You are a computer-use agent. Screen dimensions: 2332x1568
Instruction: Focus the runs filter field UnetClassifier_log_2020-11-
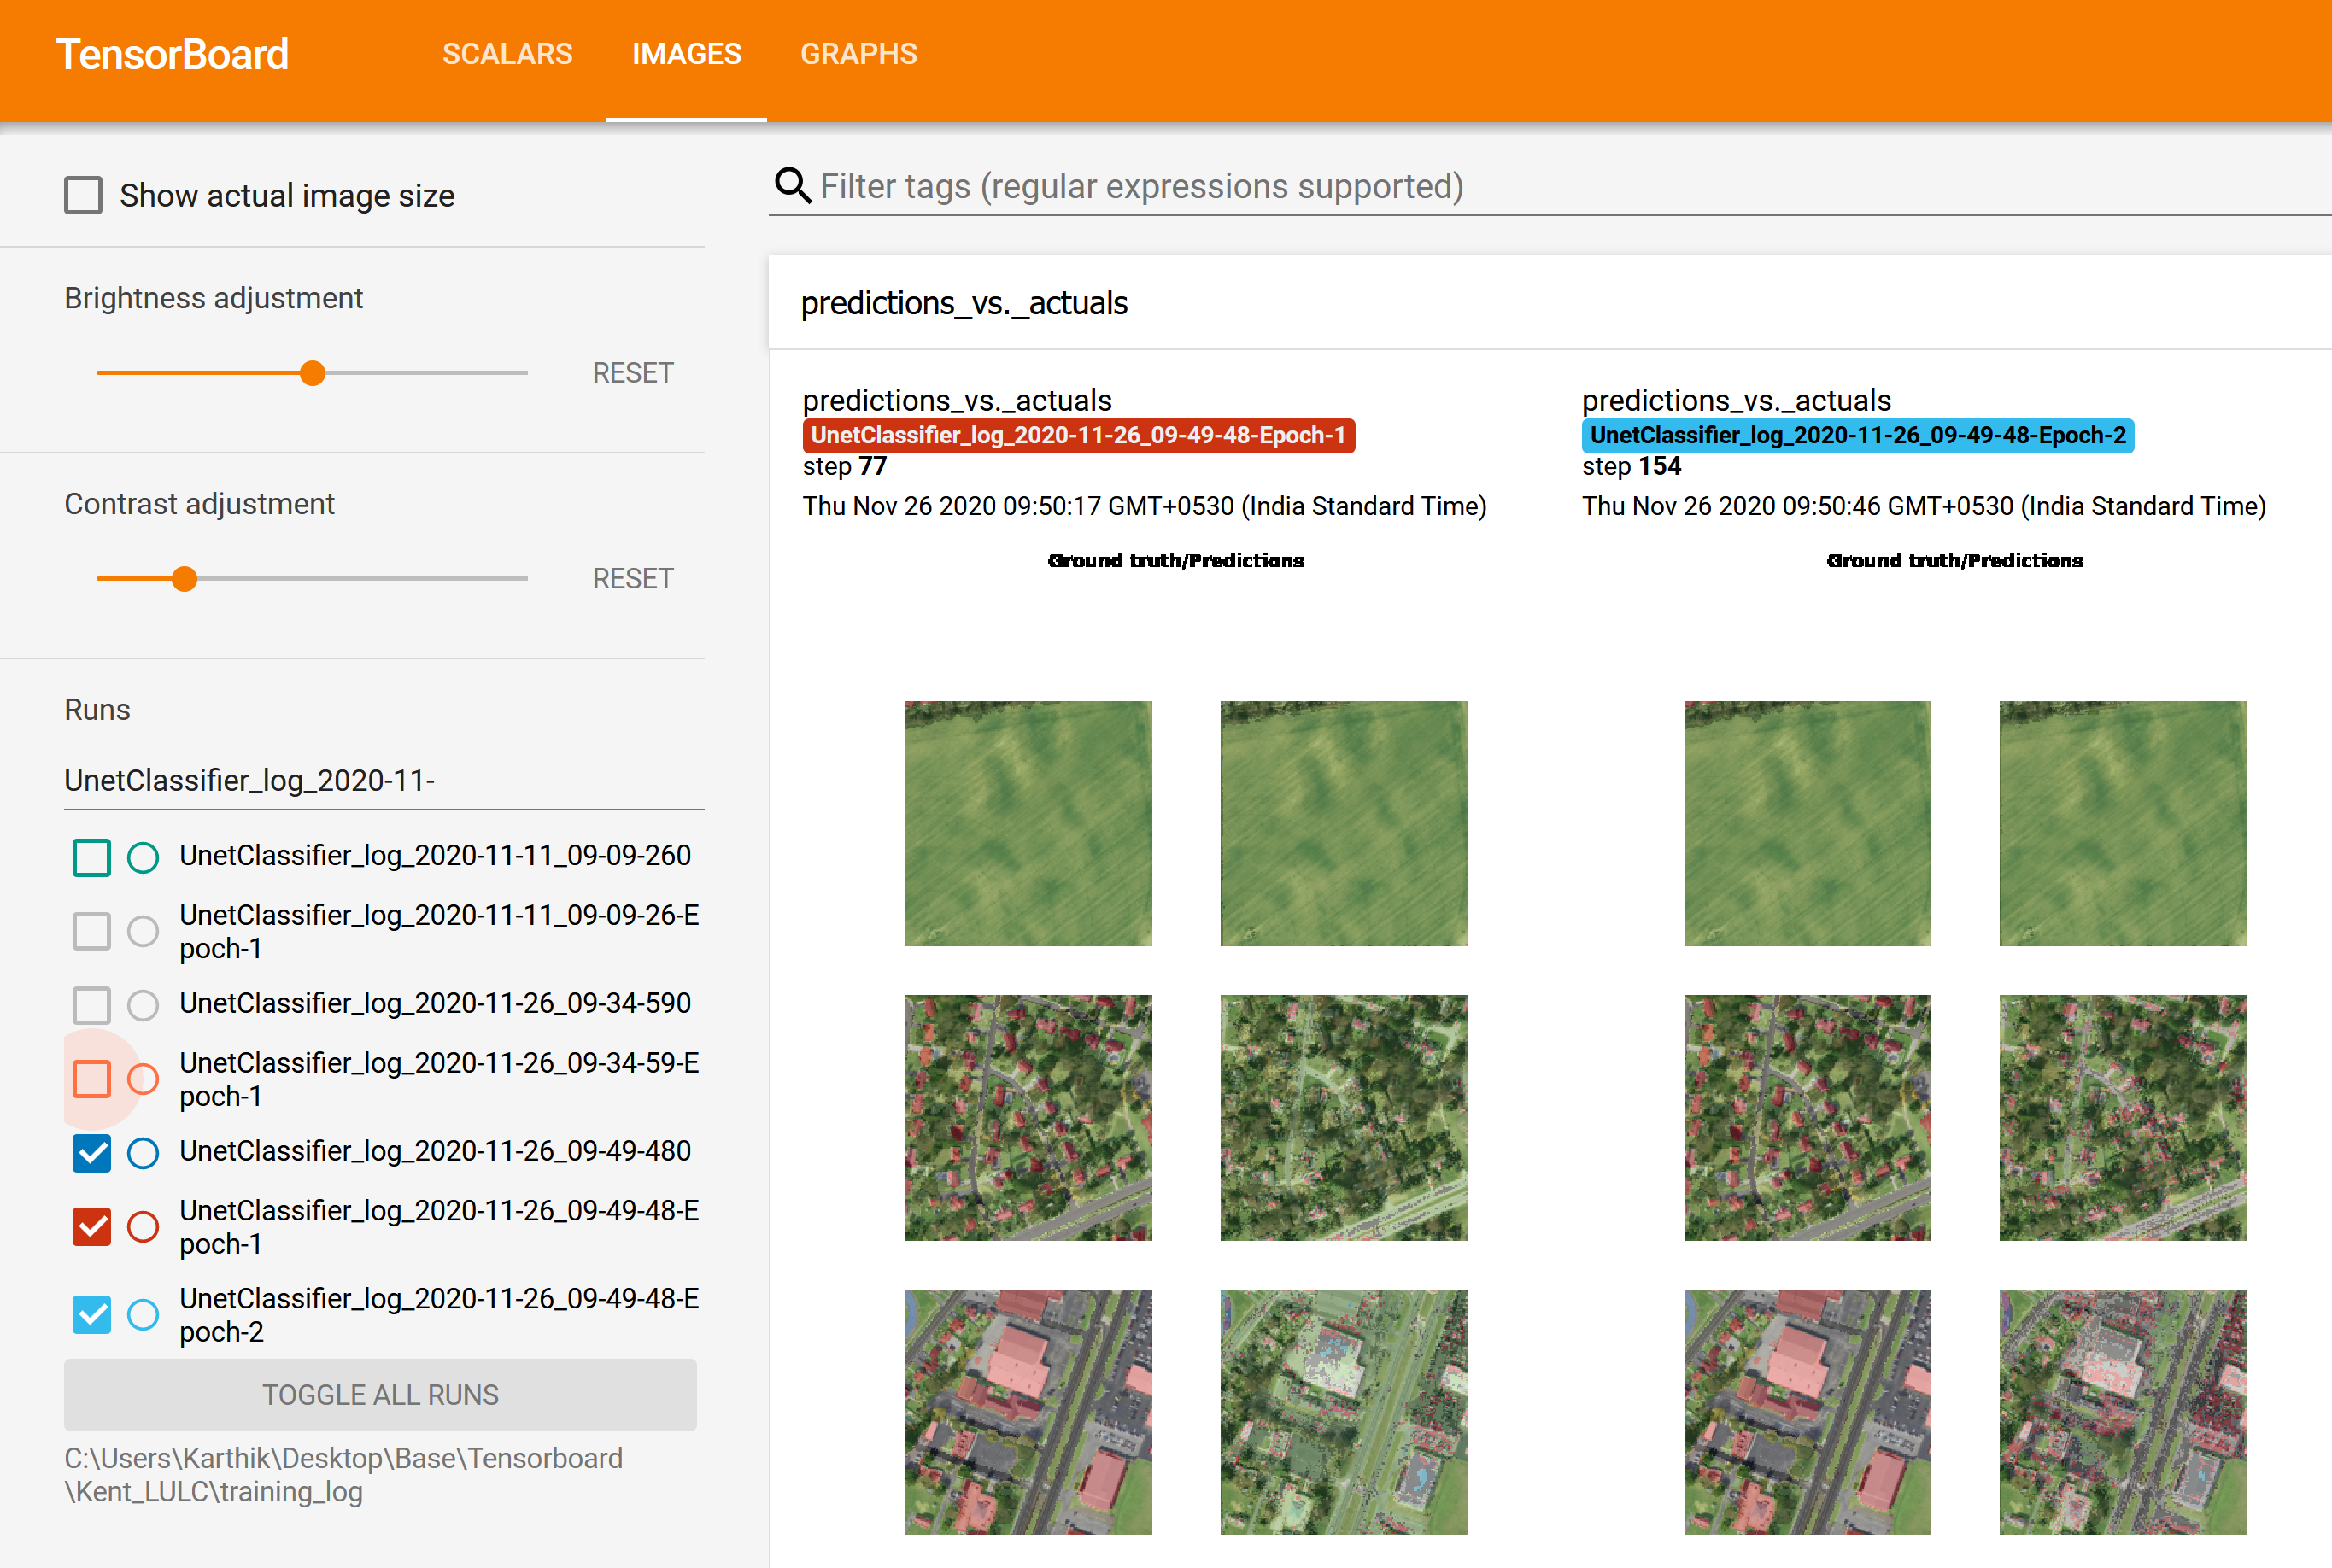coord(384,781)
